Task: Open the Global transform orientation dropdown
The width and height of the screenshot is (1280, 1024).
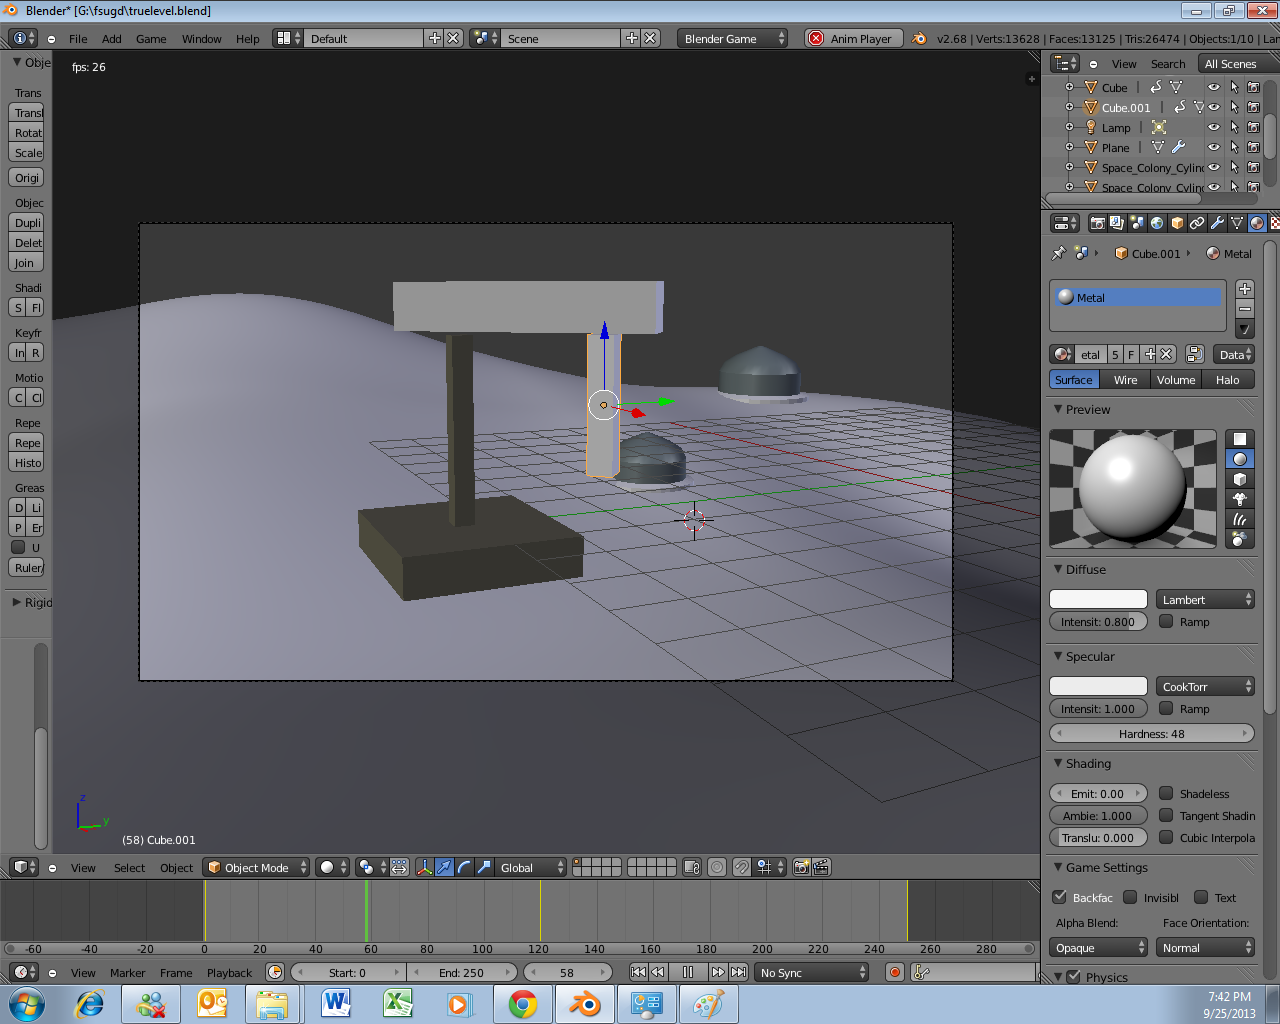Action: pyautogui.click(x=531, y=867)
